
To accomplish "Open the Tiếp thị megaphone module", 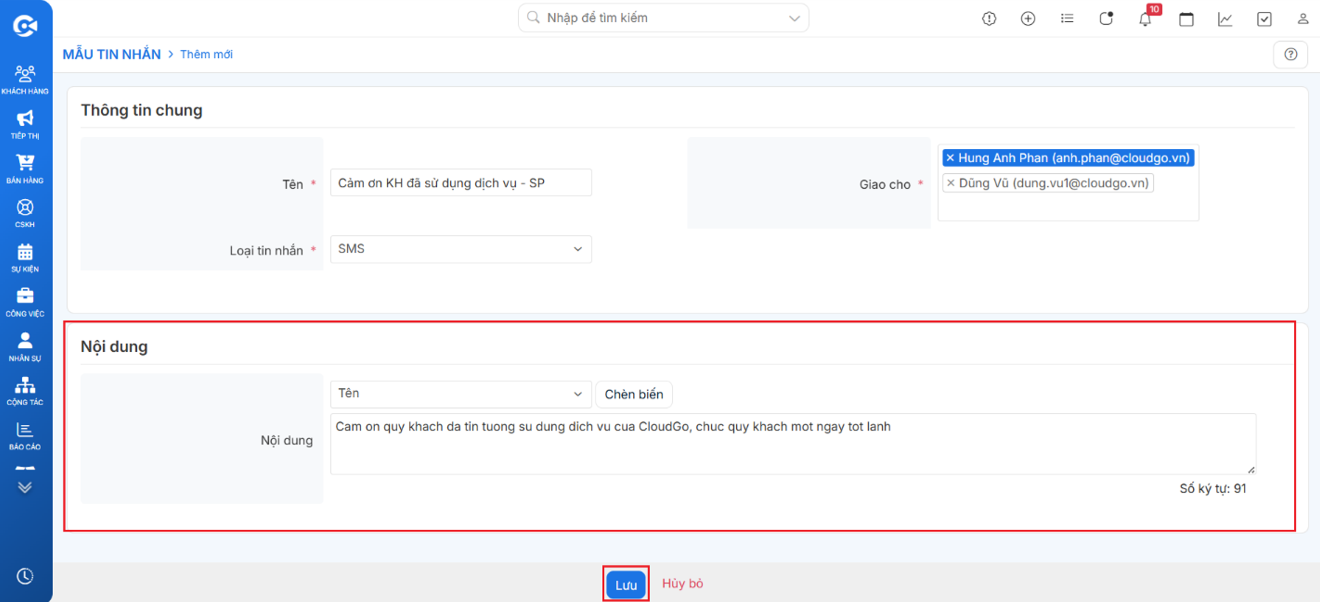I will (25, 124).
